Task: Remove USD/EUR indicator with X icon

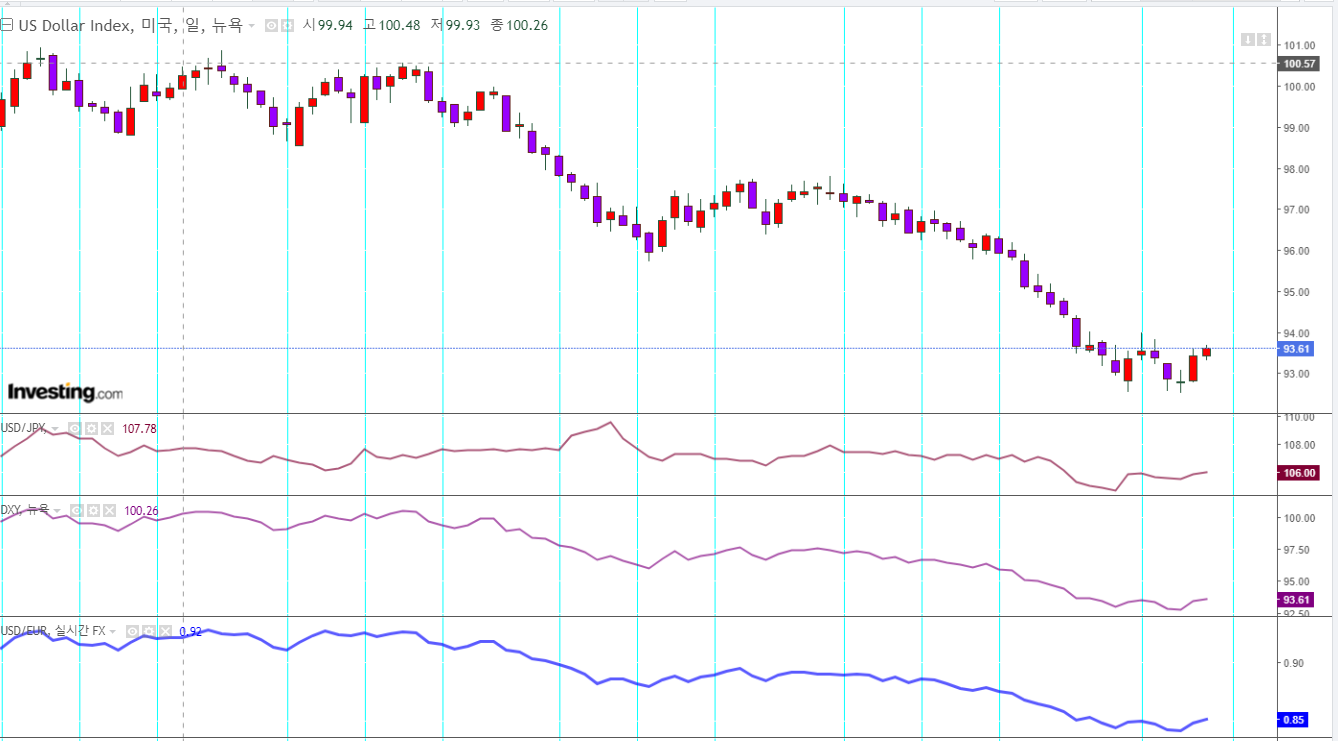Action: click(165, 632)
